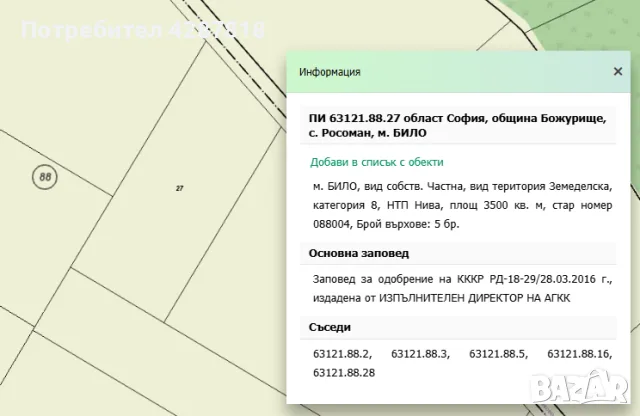Click the text 'площ 3500 кв. м'
This screenshot has height=416, width=640.
point(497,205)
